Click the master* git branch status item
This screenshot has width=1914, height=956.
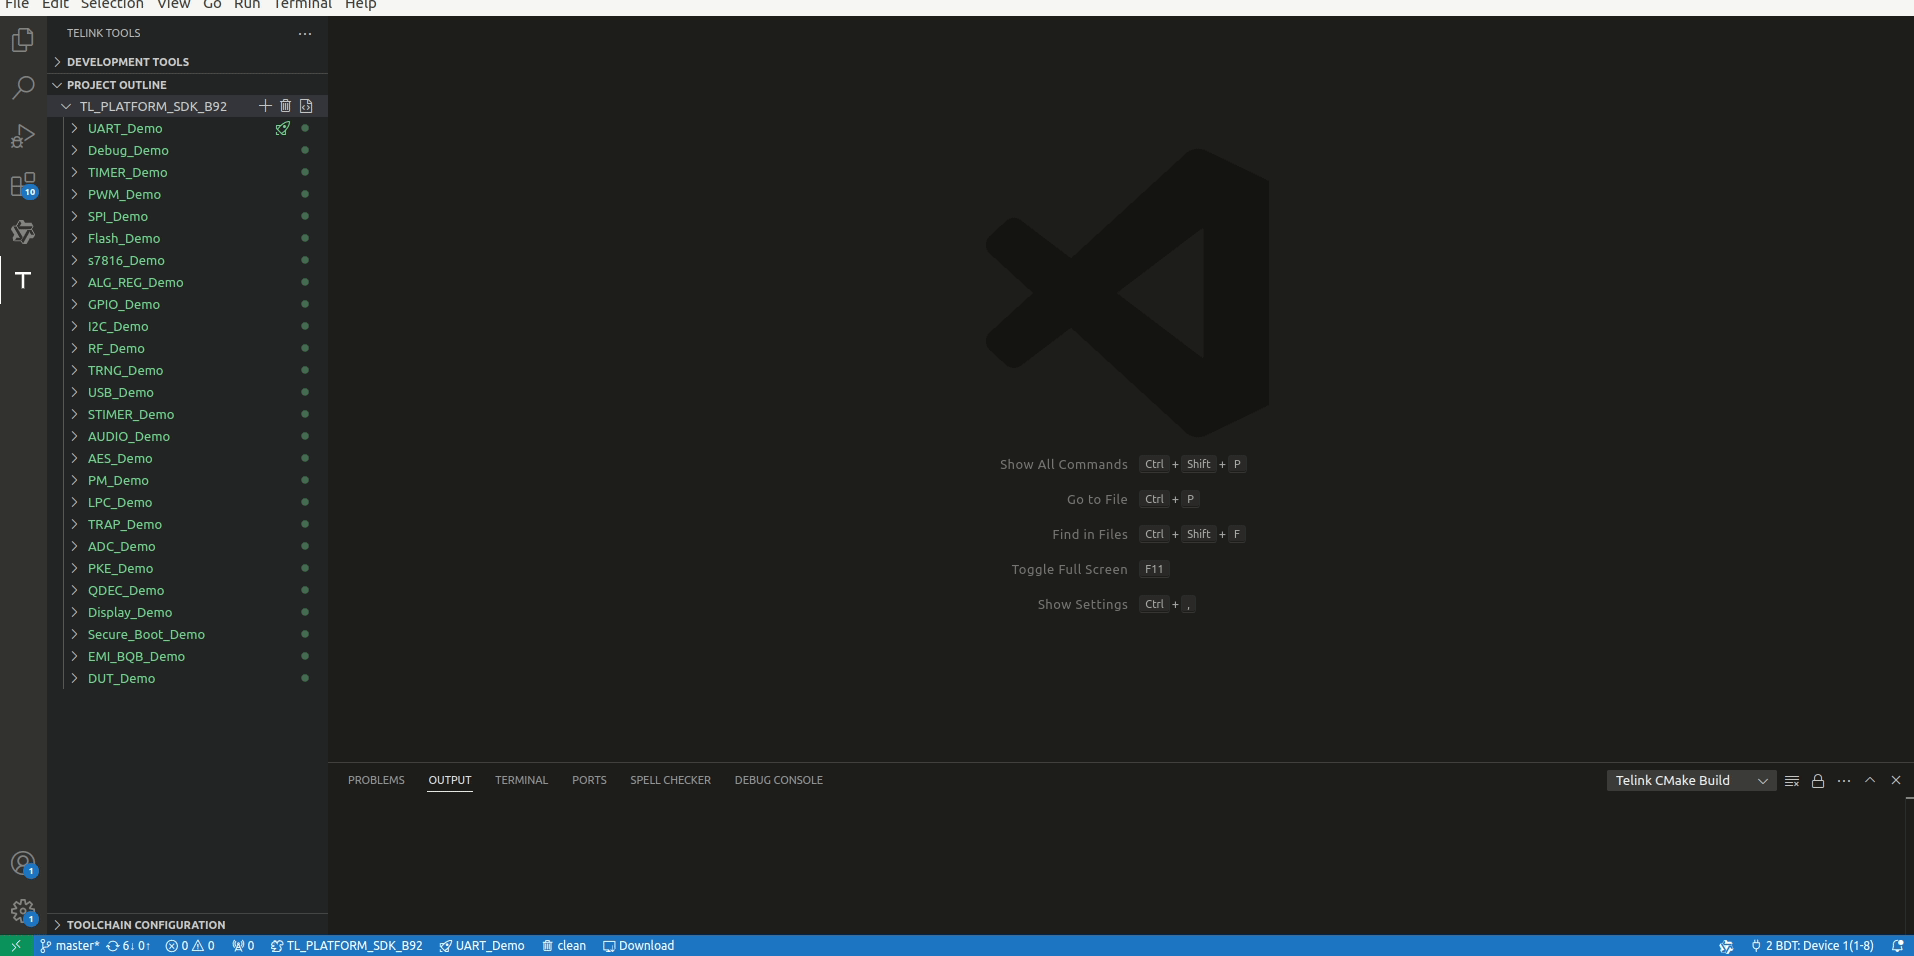[69, 946]
